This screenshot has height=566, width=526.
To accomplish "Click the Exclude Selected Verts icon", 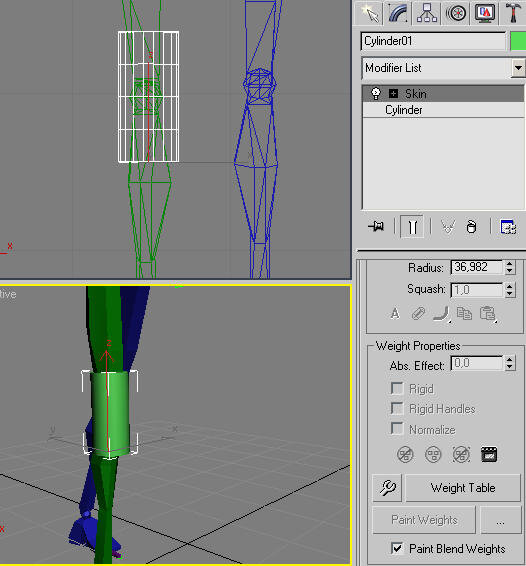I will coord(405,454).
